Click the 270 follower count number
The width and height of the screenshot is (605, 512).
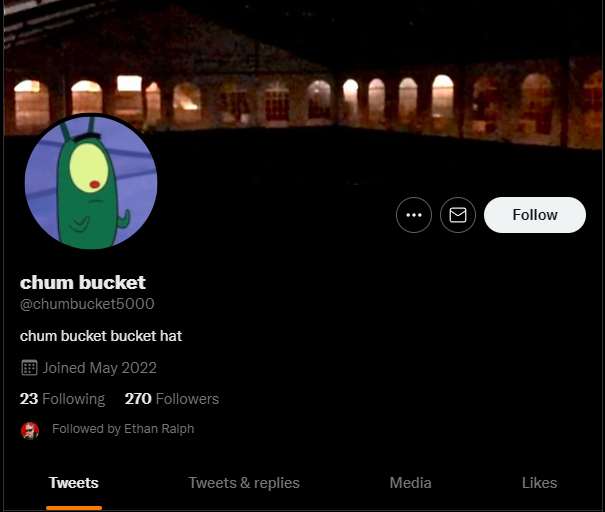(138, 399)
